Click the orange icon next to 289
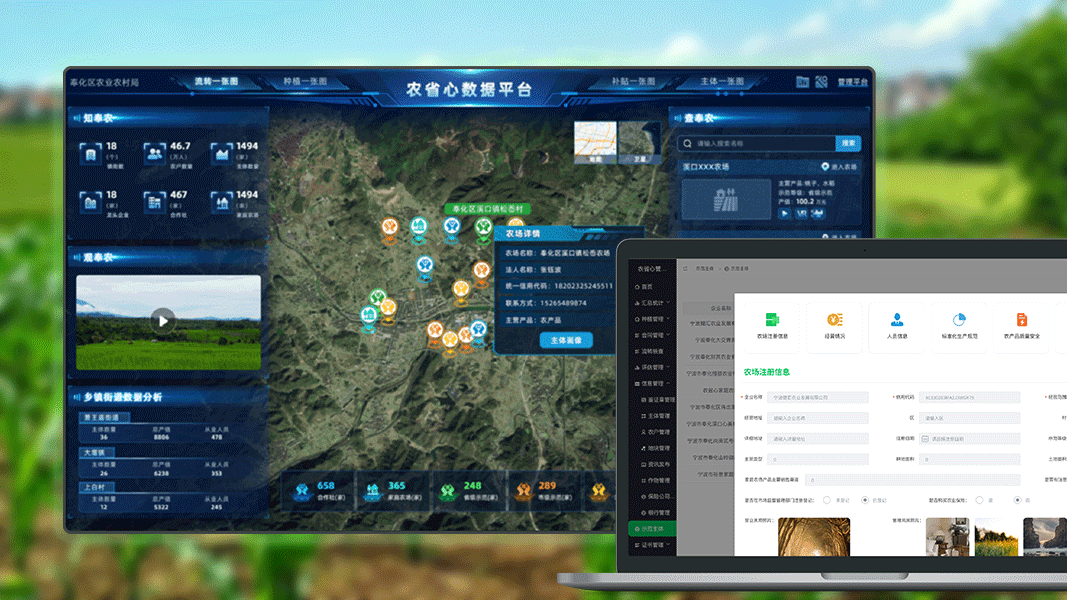Viewport: 1067px width, 600px height. coord(523,490)
